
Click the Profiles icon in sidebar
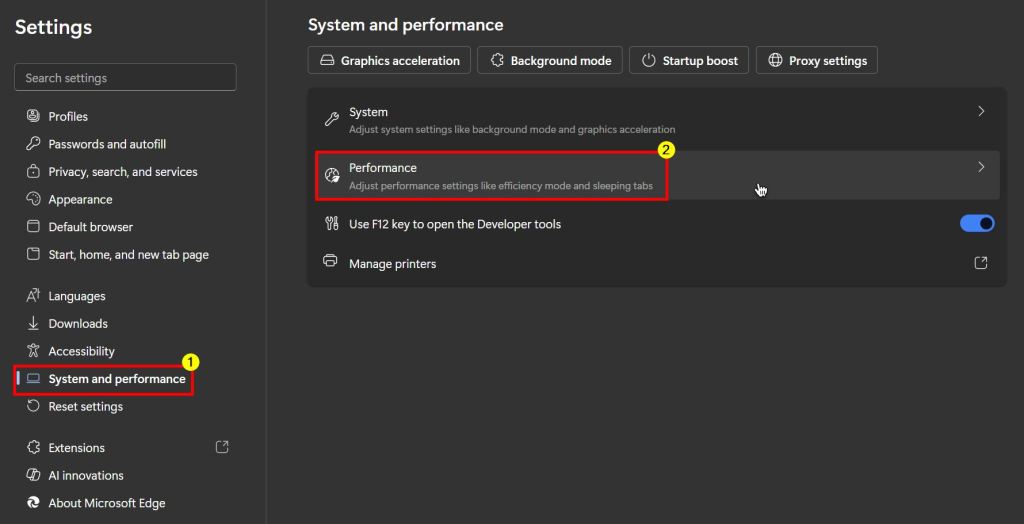33,116
